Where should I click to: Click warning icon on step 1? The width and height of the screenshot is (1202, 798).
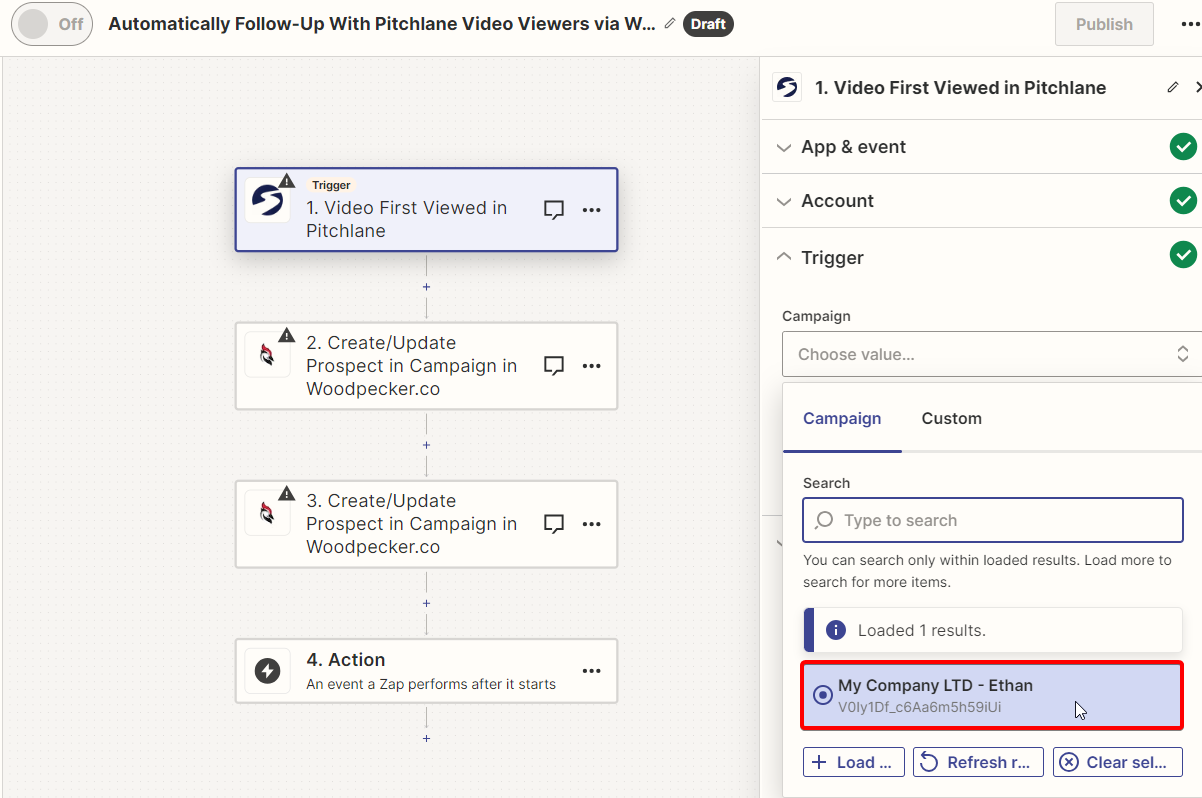[x=287, y=181]
